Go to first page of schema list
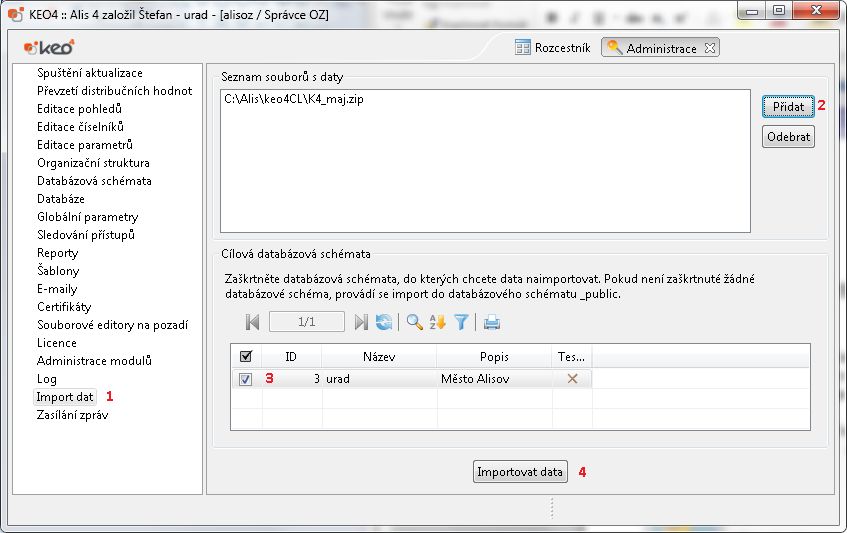The height and width of the screenshot is (533, 847). click(252, 322)
